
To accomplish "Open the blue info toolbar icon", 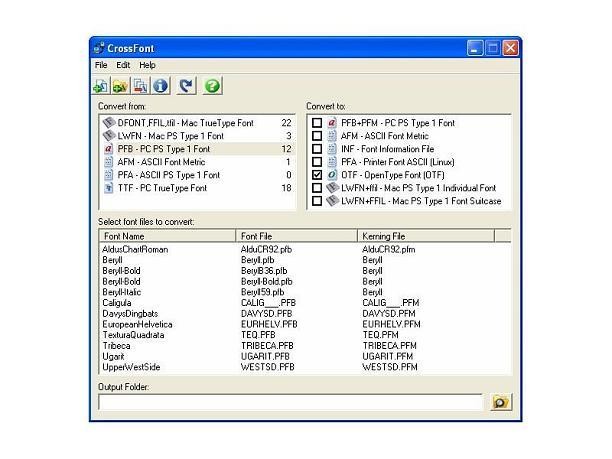I will [160, 86].
